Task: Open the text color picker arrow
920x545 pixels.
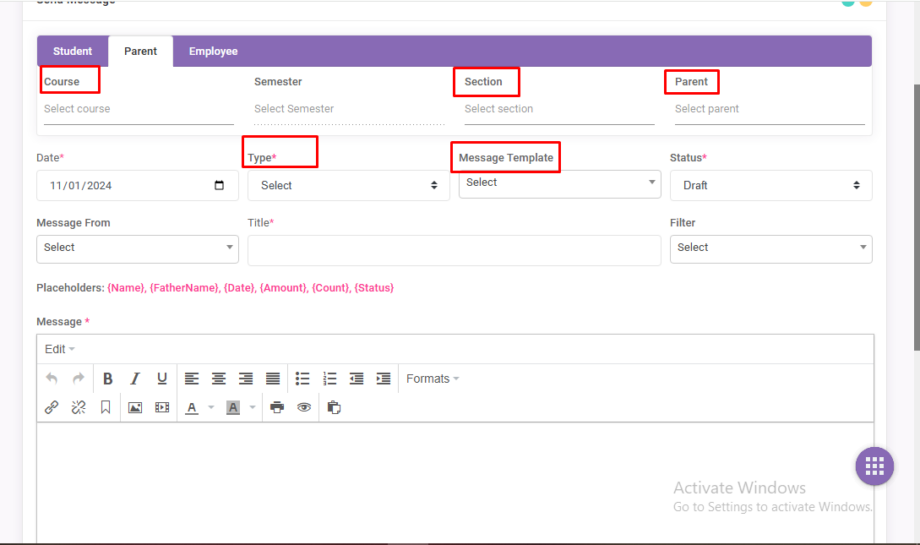Action: (211, 408)
